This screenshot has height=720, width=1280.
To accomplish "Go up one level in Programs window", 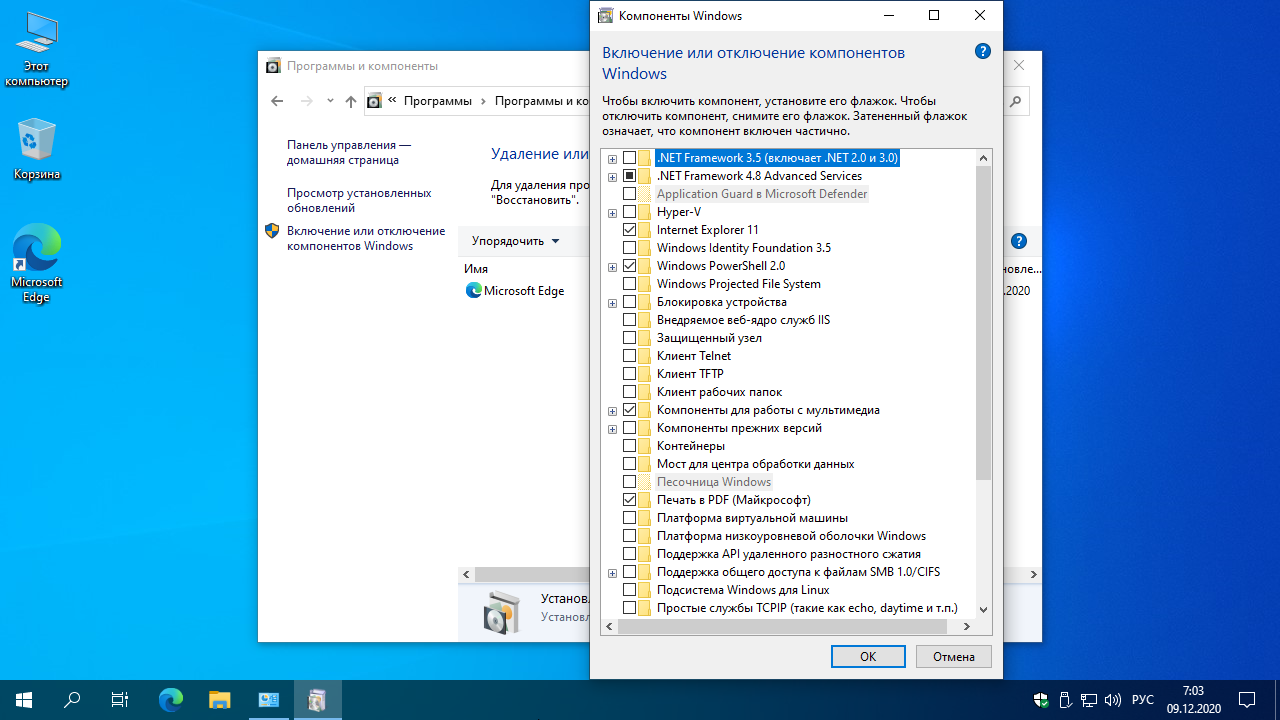I will point(351,101).
